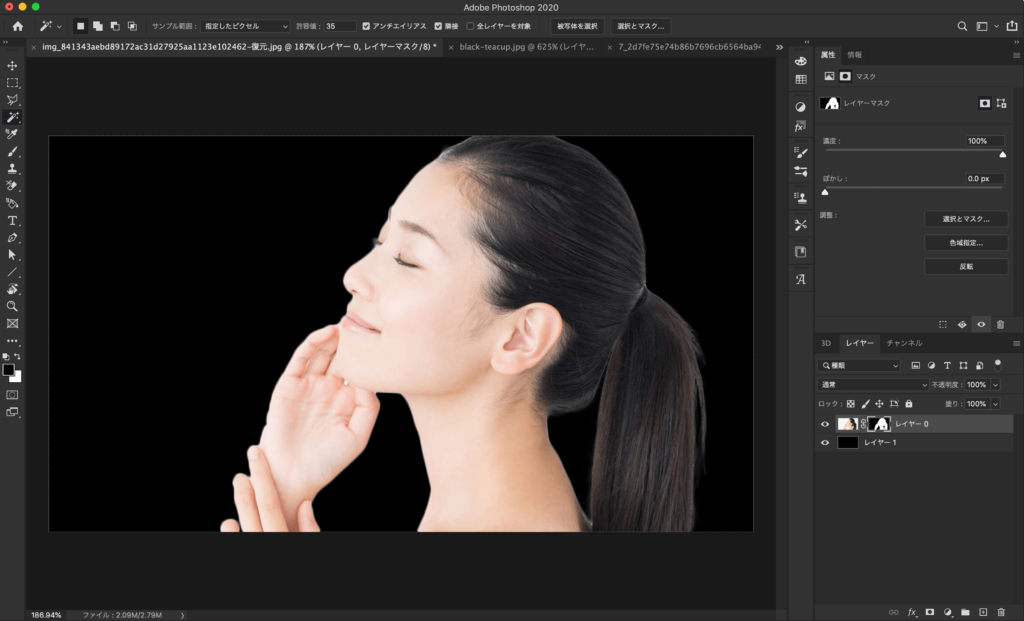Select the Frame tool
Viewport: 1024px width, 621px height.
coord(12,323)
